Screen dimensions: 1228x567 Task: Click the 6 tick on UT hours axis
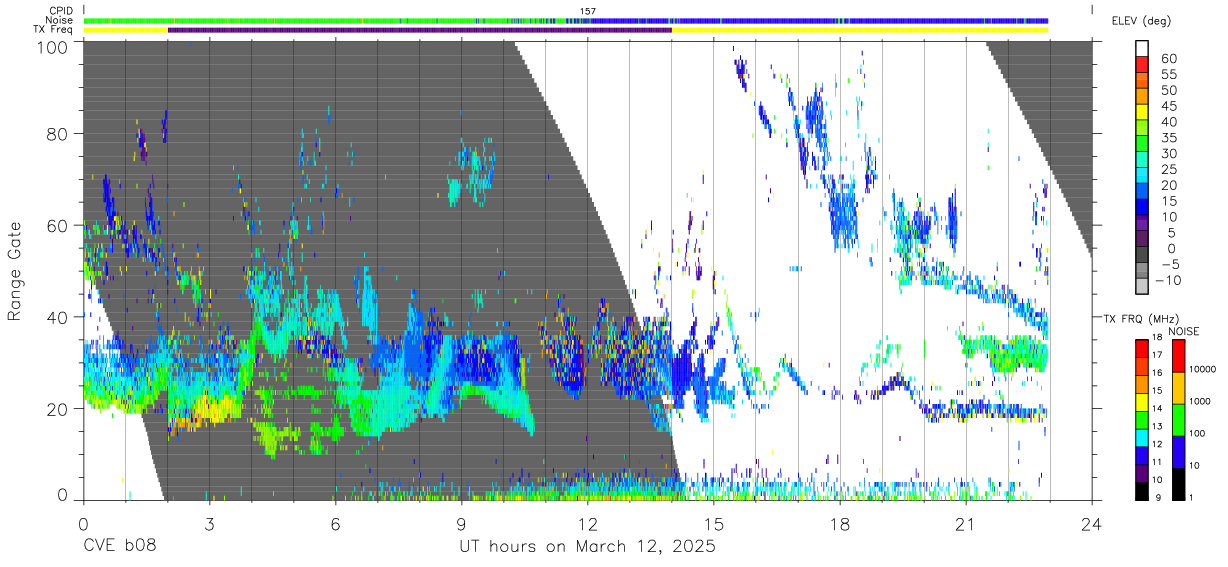click(x=335, y=524)
